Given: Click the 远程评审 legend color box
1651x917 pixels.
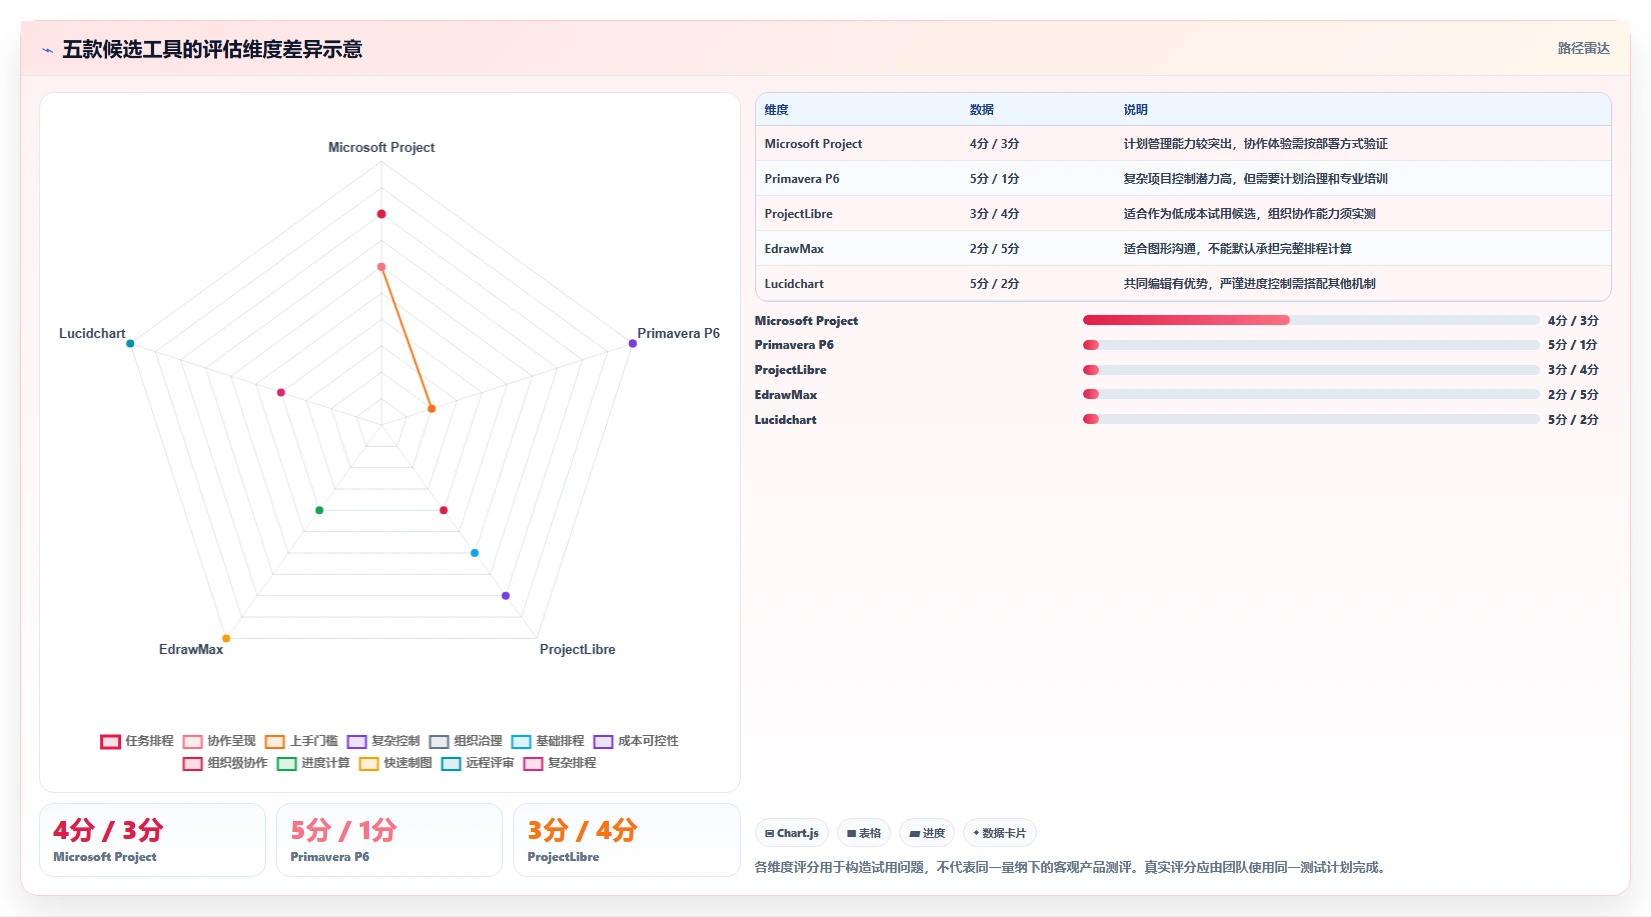Looking at the screenshot, I should 451,764.
